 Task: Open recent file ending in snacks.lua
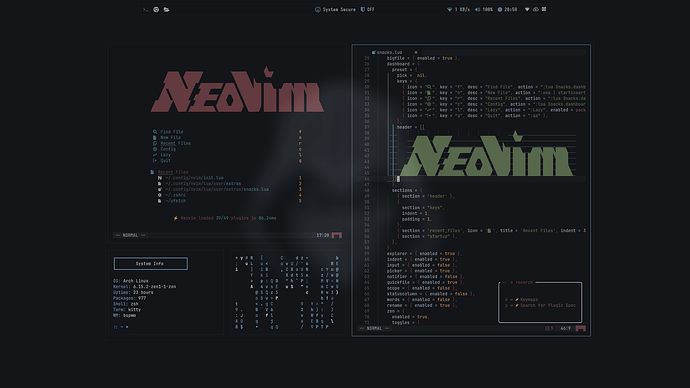tap(217, 189)
